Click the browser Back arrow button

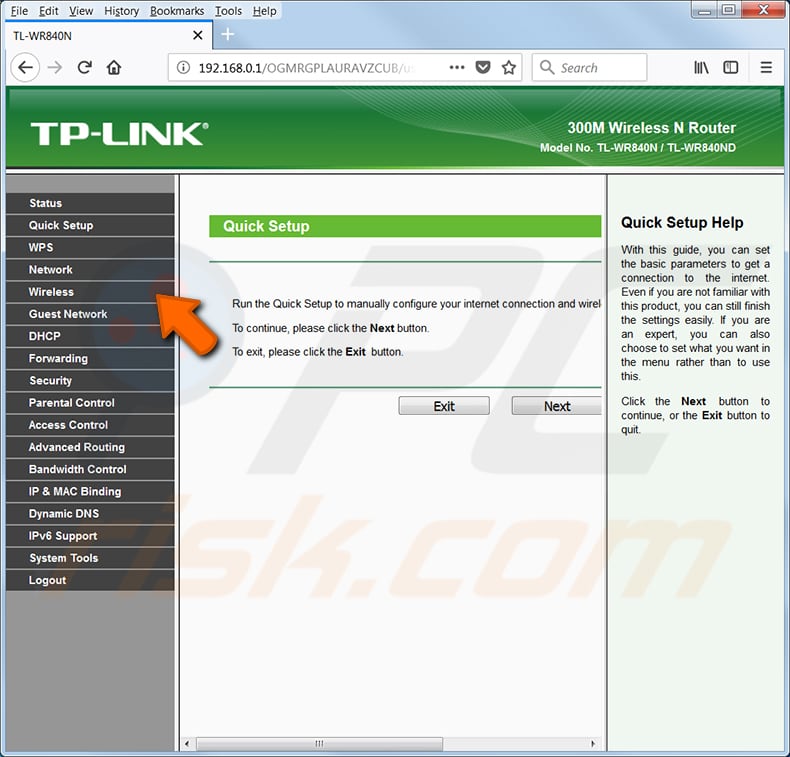pos(26,68)
